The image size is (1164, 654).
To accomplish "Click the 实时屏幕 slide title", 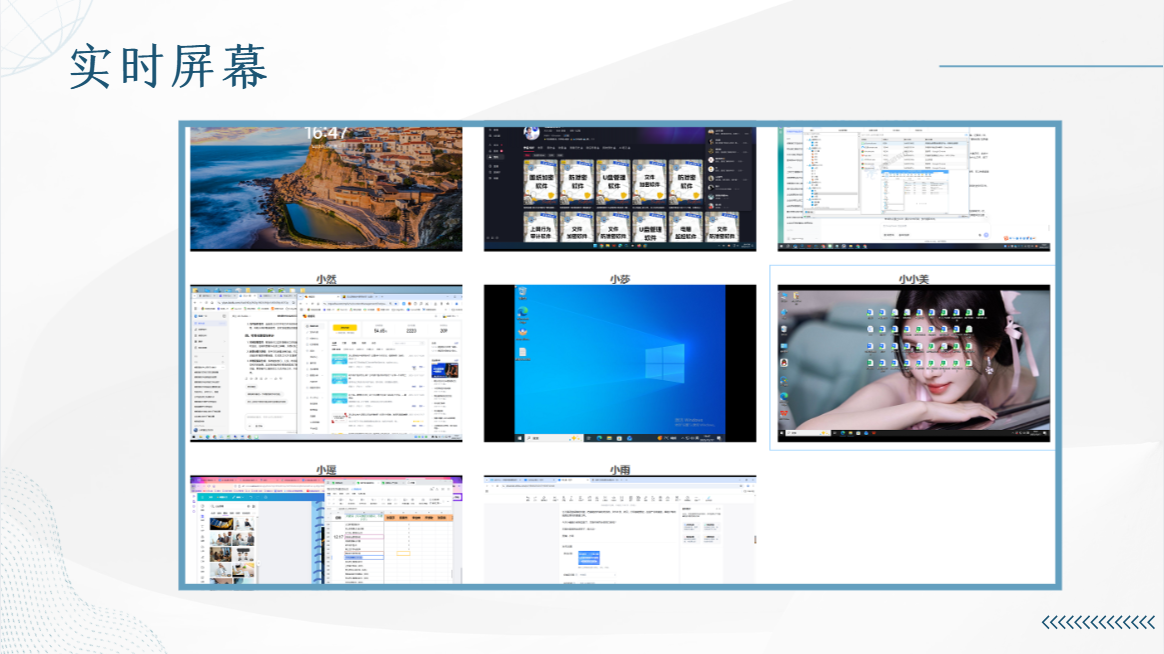I will pos(169,67).
